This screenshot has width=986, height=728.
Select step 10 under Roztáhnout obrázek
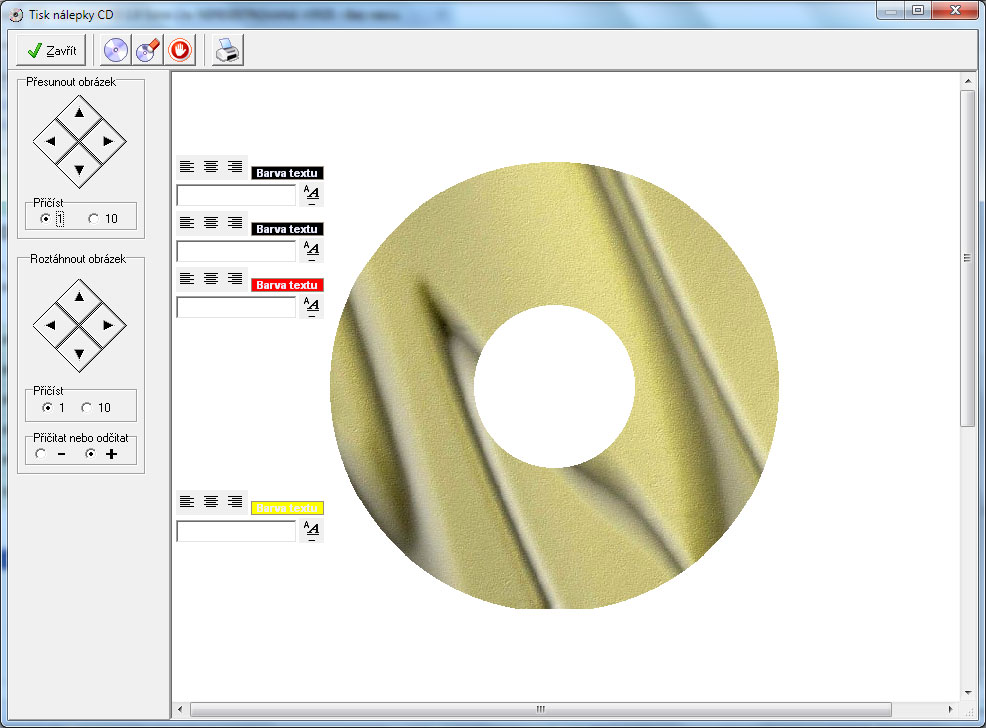pos(87,408)
